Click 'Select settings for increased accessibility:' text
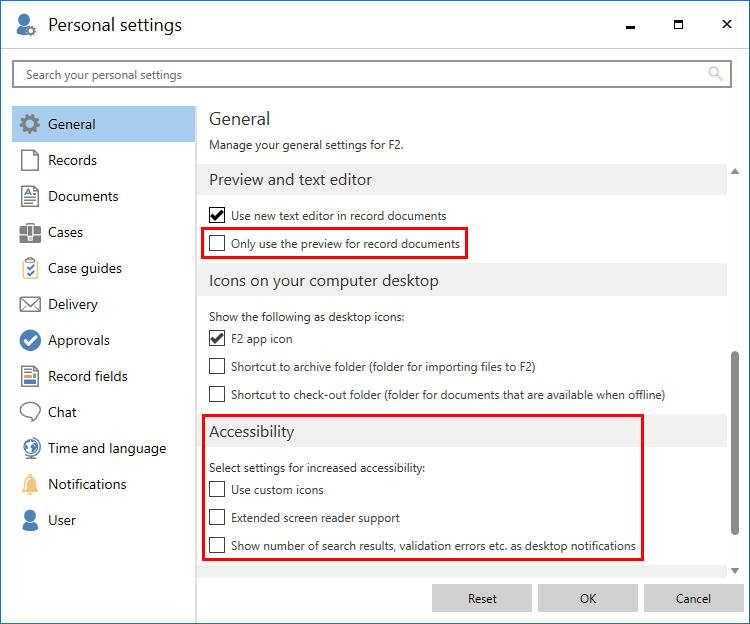 [x=317, y=468]
